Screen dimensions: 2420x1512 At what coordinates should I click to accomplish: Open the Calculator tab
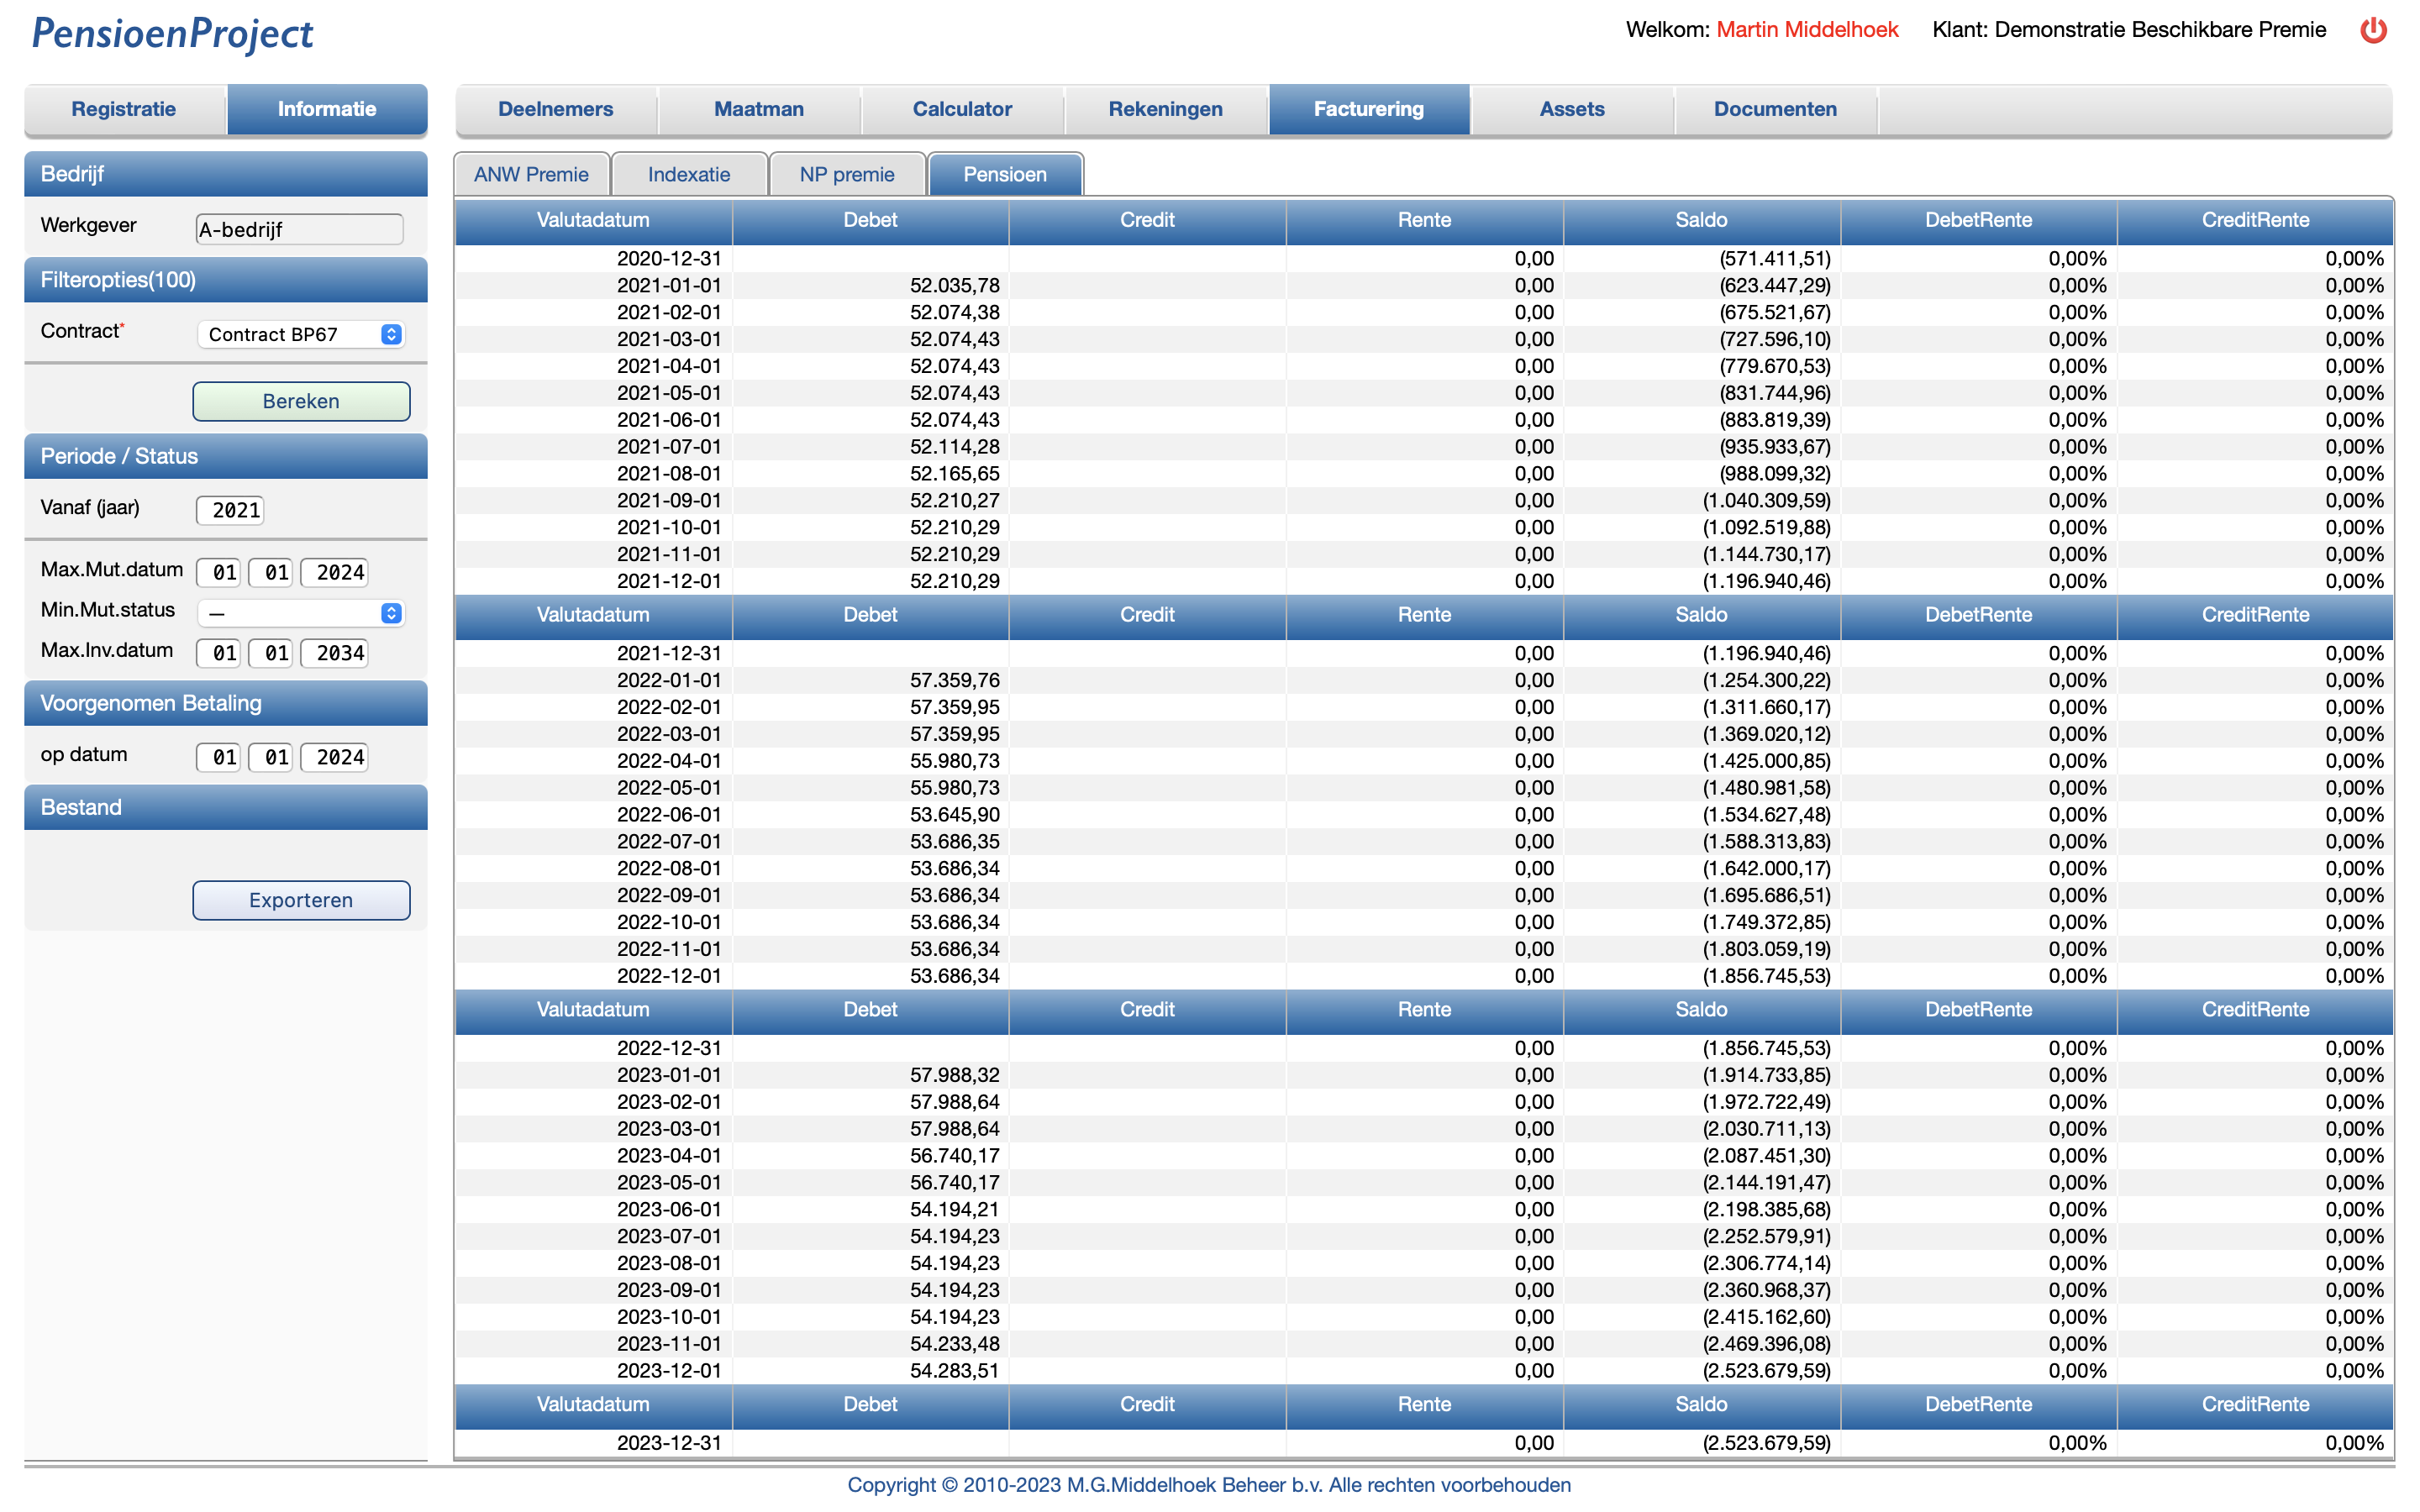pos(961,109)
